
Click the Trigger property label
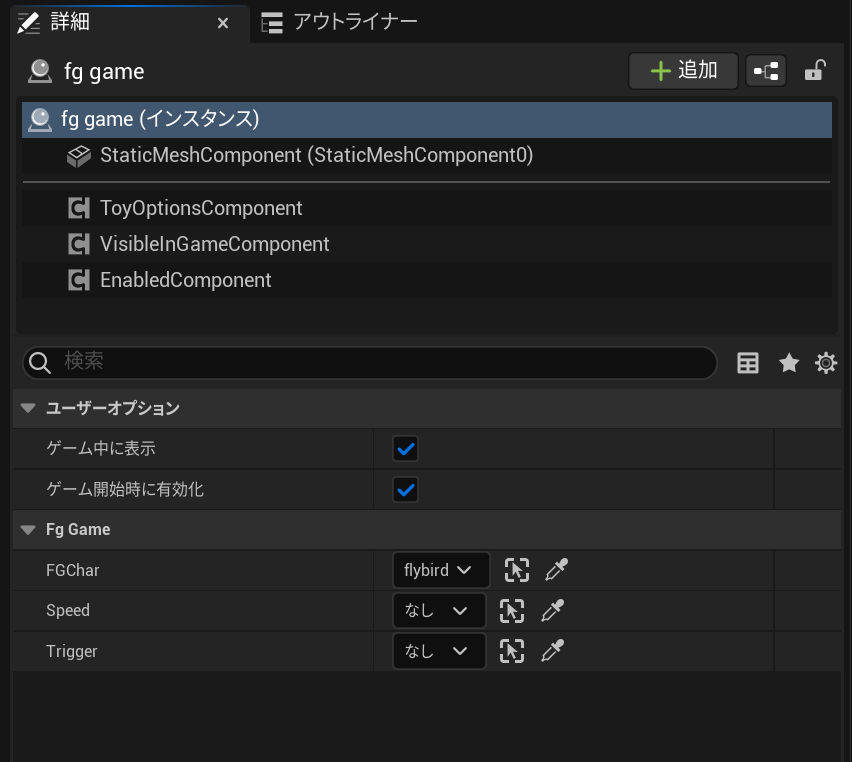(72, 651)
